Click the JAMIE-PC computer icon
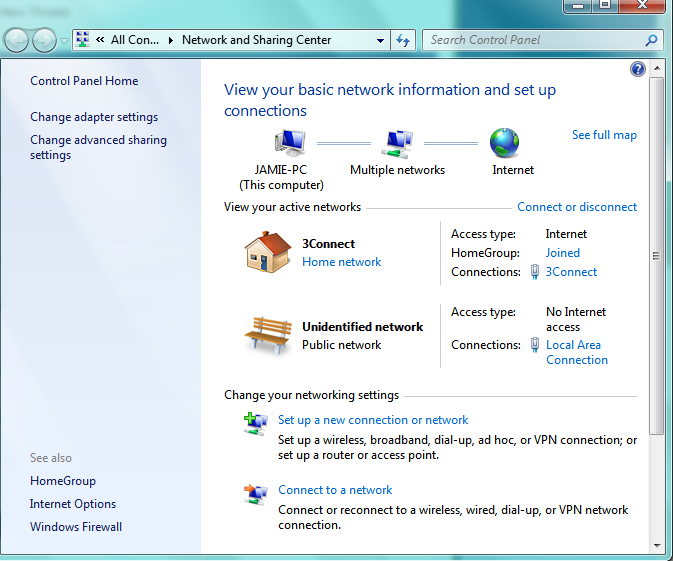The width and height of the screenshot is (673, 561). [287, 143]
